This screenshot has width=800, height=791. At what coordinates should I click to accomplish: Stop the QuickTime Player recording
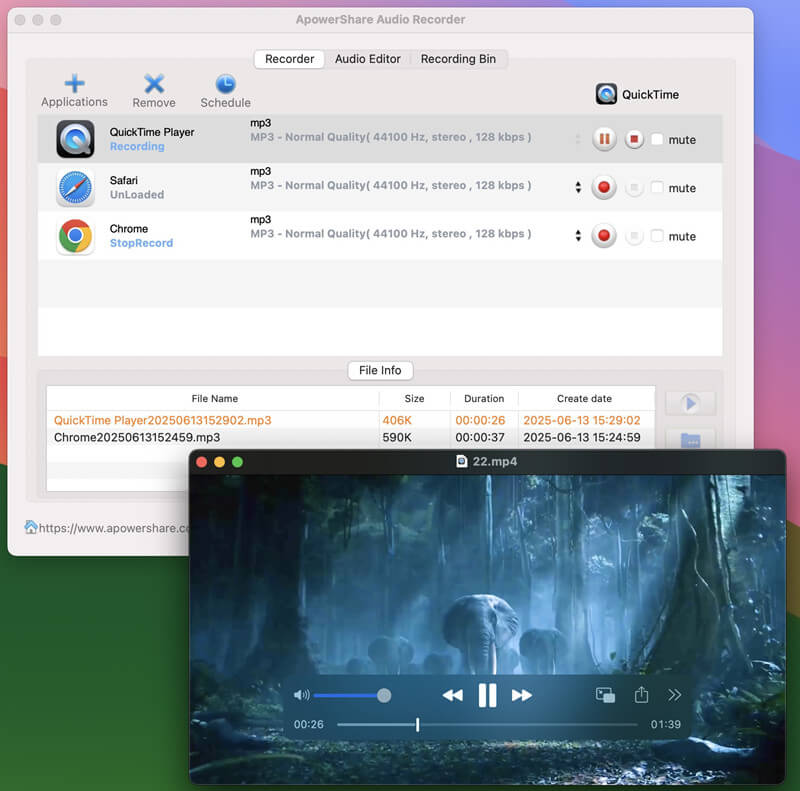tap(634, 139)
